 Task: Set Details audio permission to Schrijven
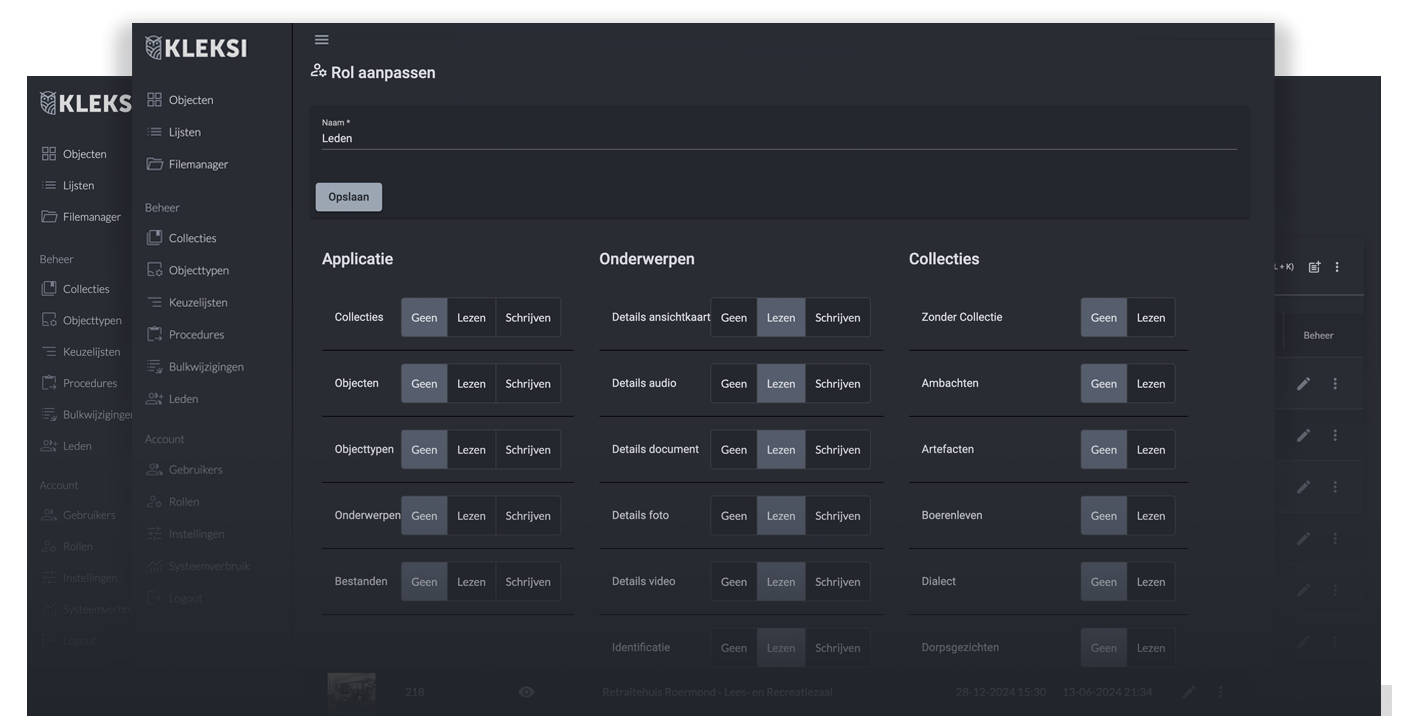pos(837,384)
